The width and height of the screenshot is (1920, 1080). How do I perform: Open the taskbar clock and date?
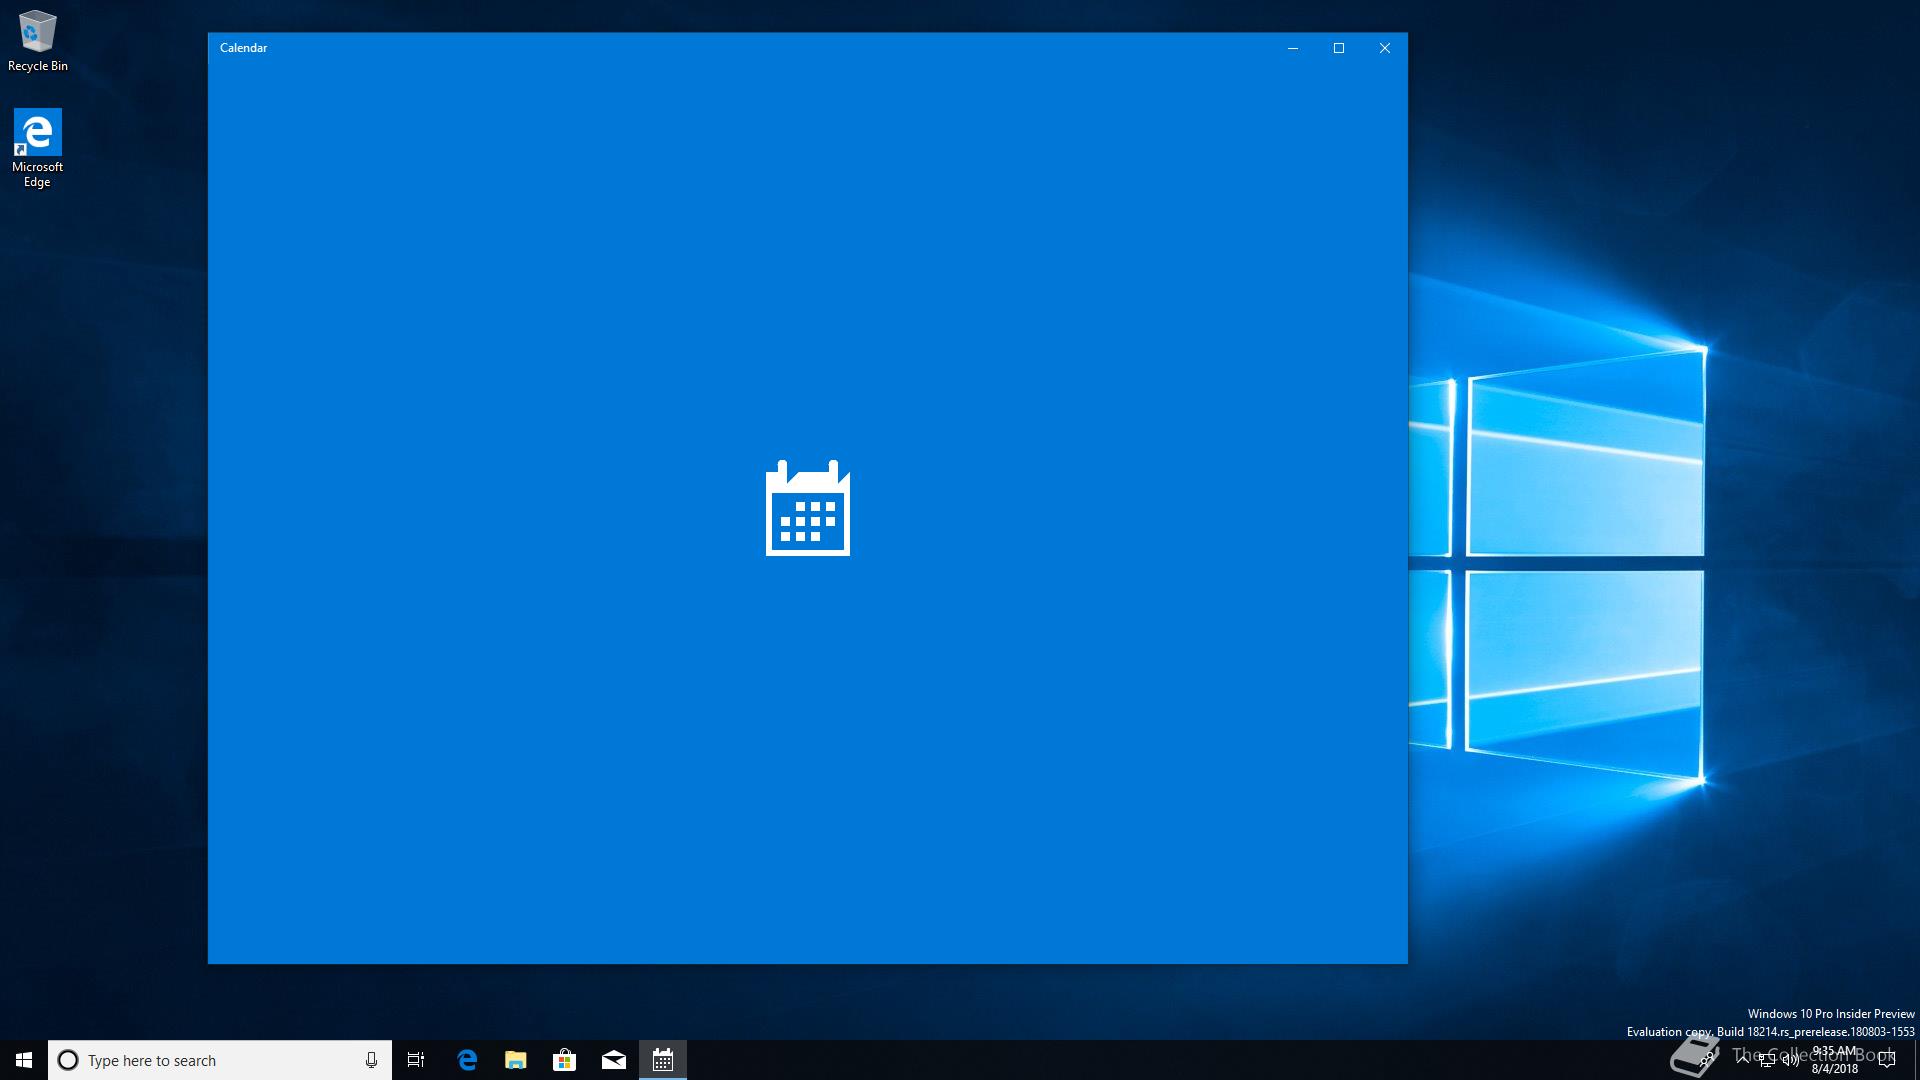click(1834, 1060)
